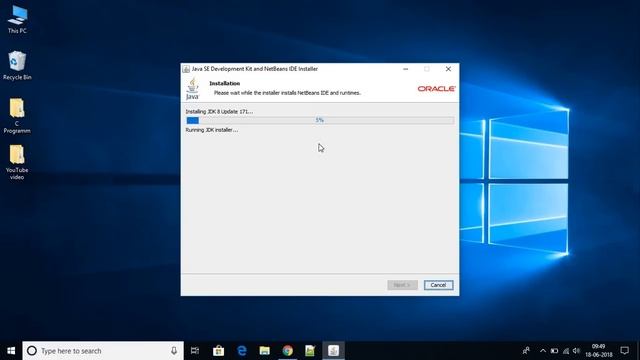
Task: Click the installer title bar Java icon
Action: 186,69
